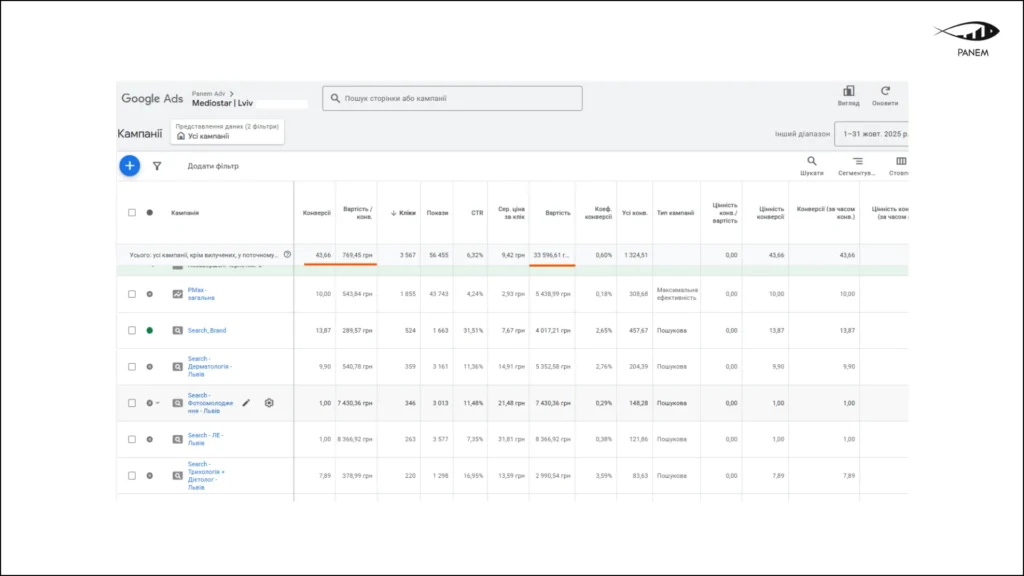Click the blue plus new campaign button

(129, 166)
